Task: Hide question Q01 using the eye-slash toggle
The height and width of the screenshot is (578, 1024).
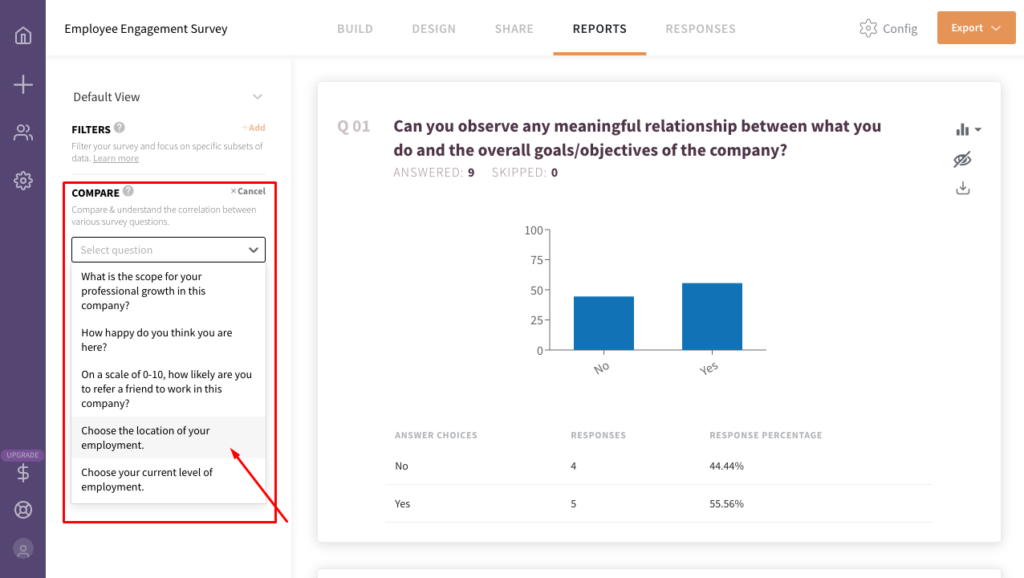Action: point(962,158)
